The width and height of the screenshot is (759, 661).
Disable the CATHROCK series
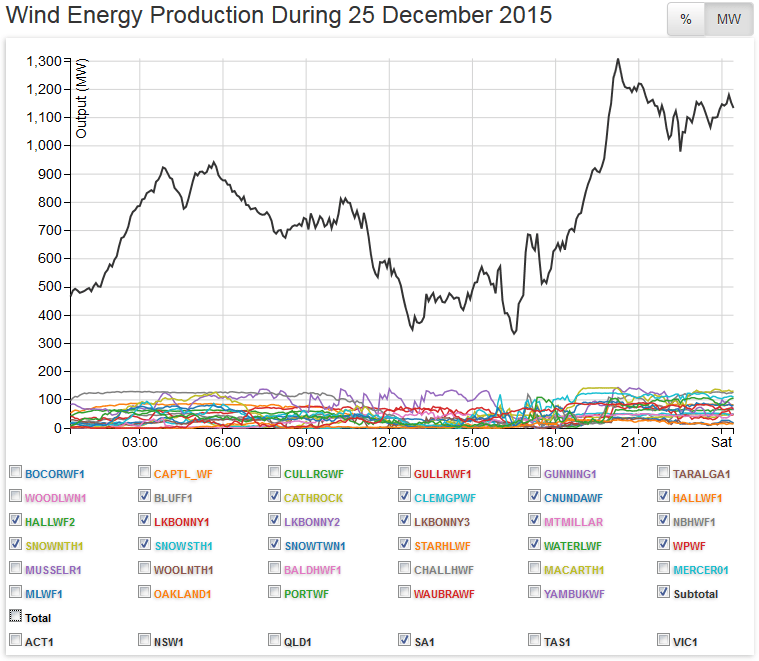coord(275,496)
